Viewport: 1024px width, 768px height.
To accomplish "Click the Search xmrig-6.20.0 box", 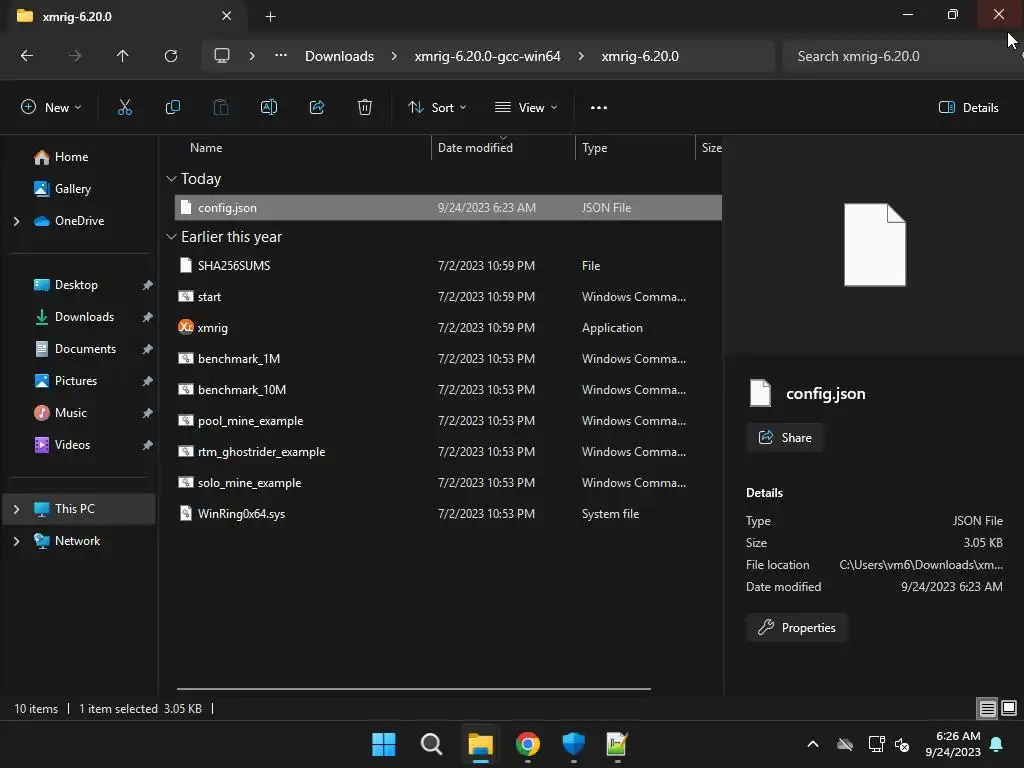I will (901, 56).
